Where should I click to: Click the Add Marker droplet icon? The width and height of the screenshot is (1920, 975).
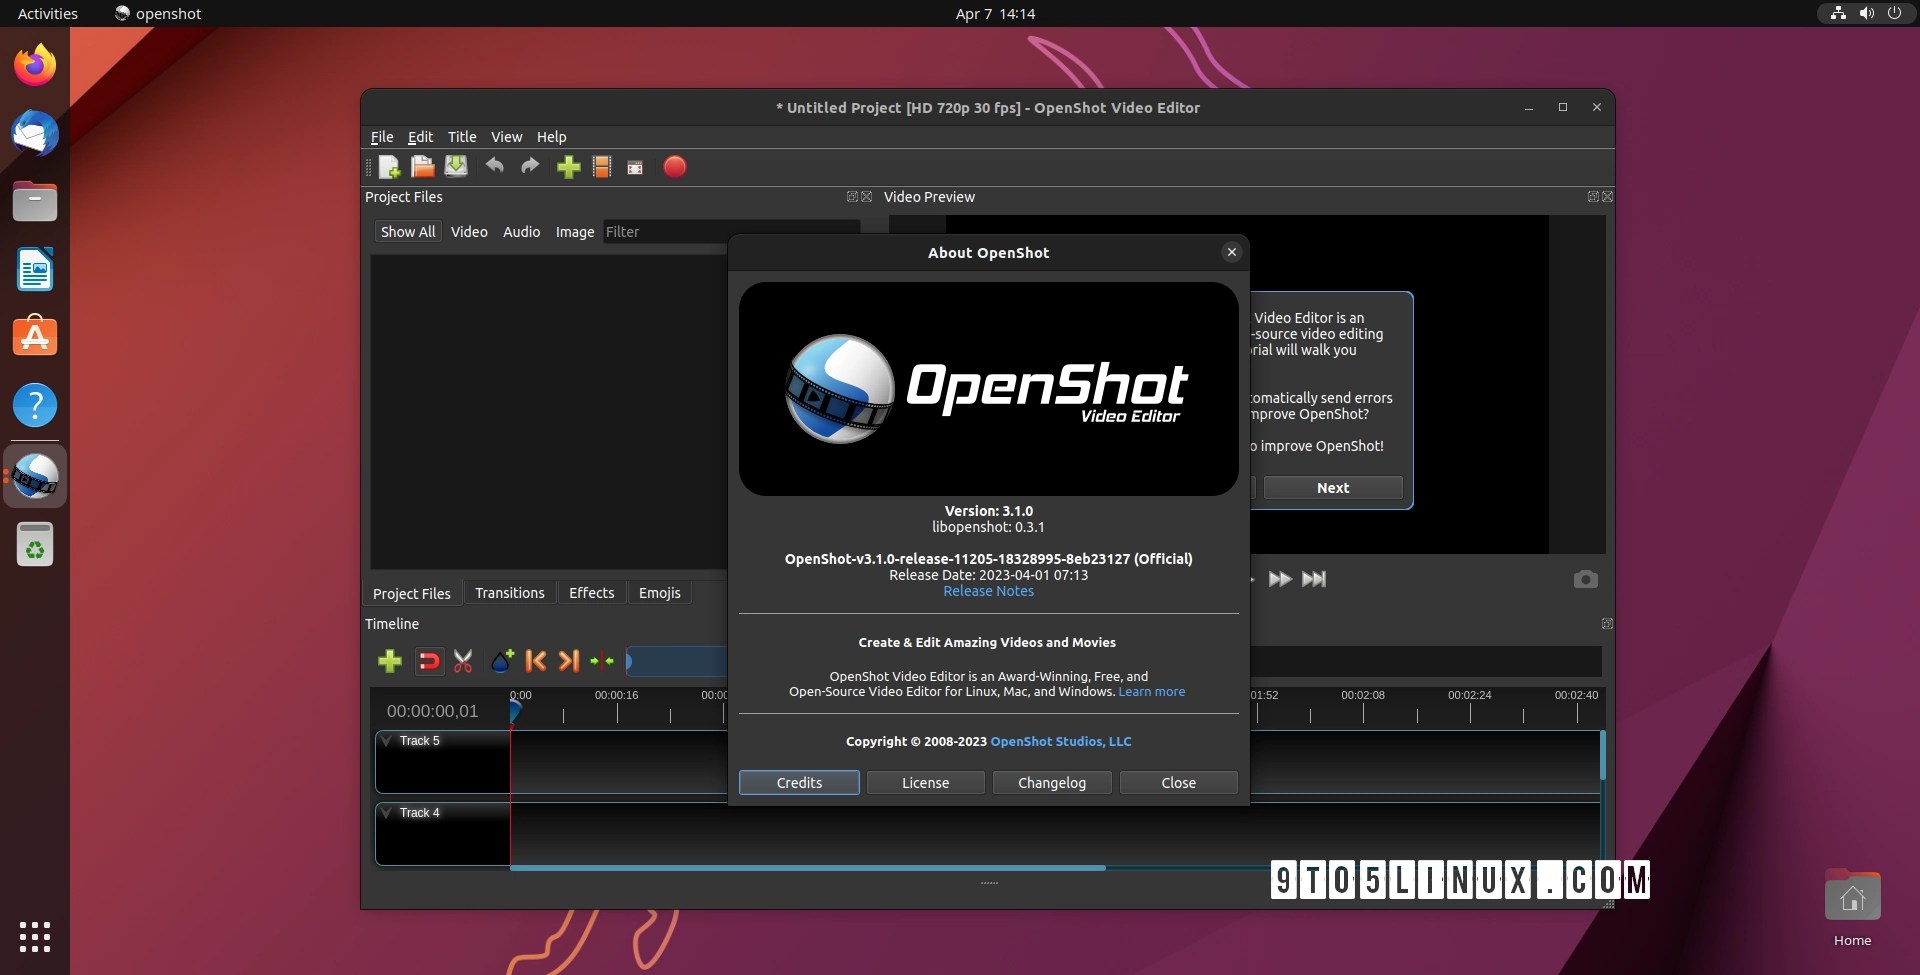coord(501,661)
